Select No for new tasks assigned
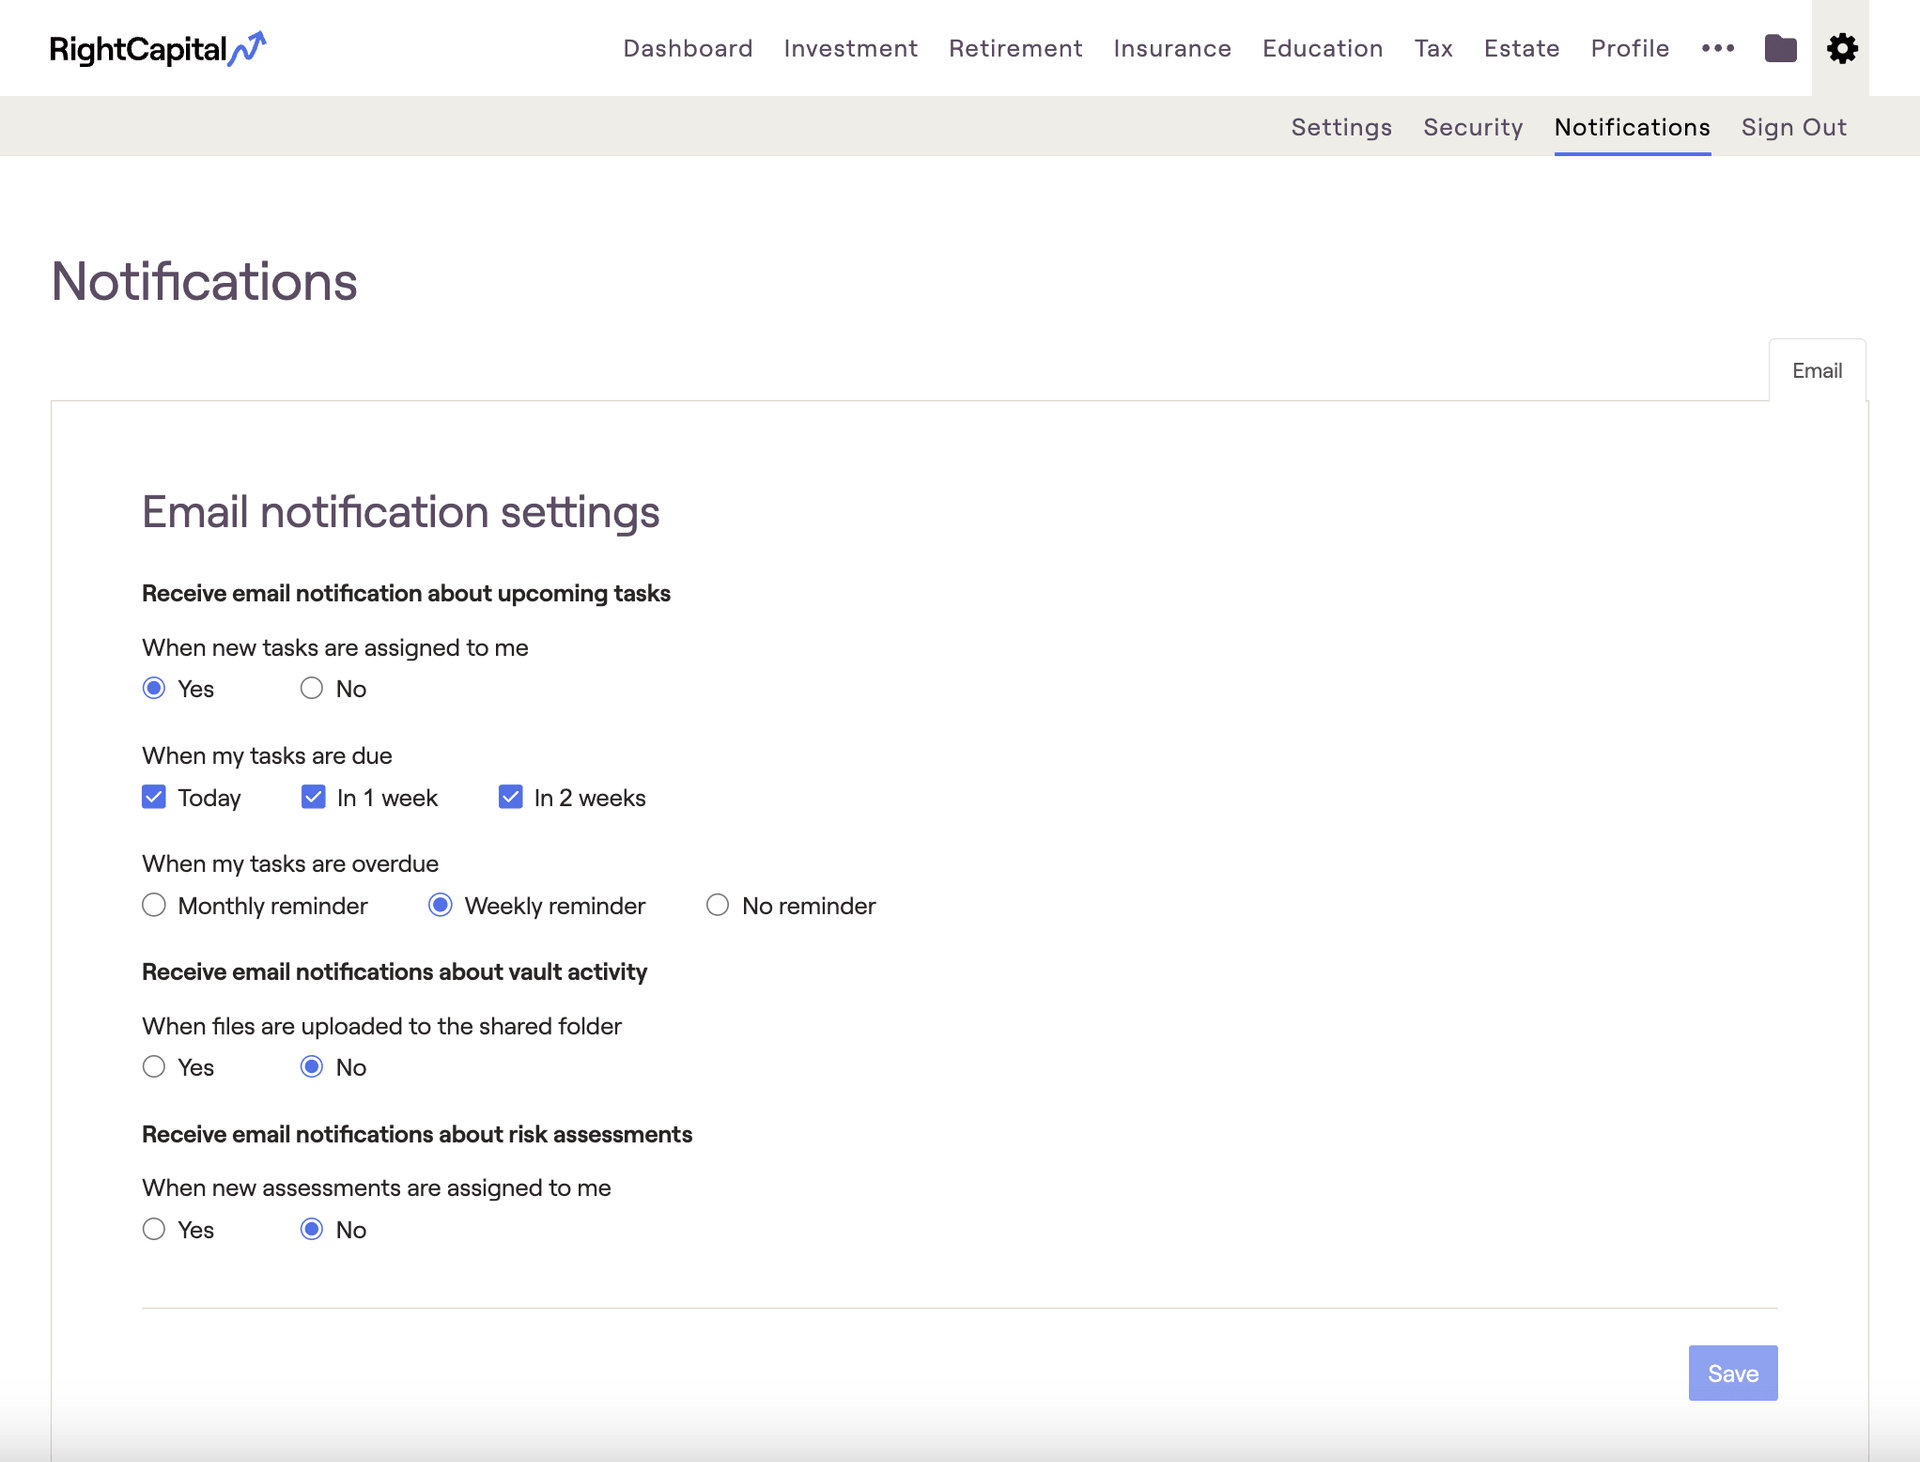The width and height of the screenshot is (1920, 1462). pos(312,688)
